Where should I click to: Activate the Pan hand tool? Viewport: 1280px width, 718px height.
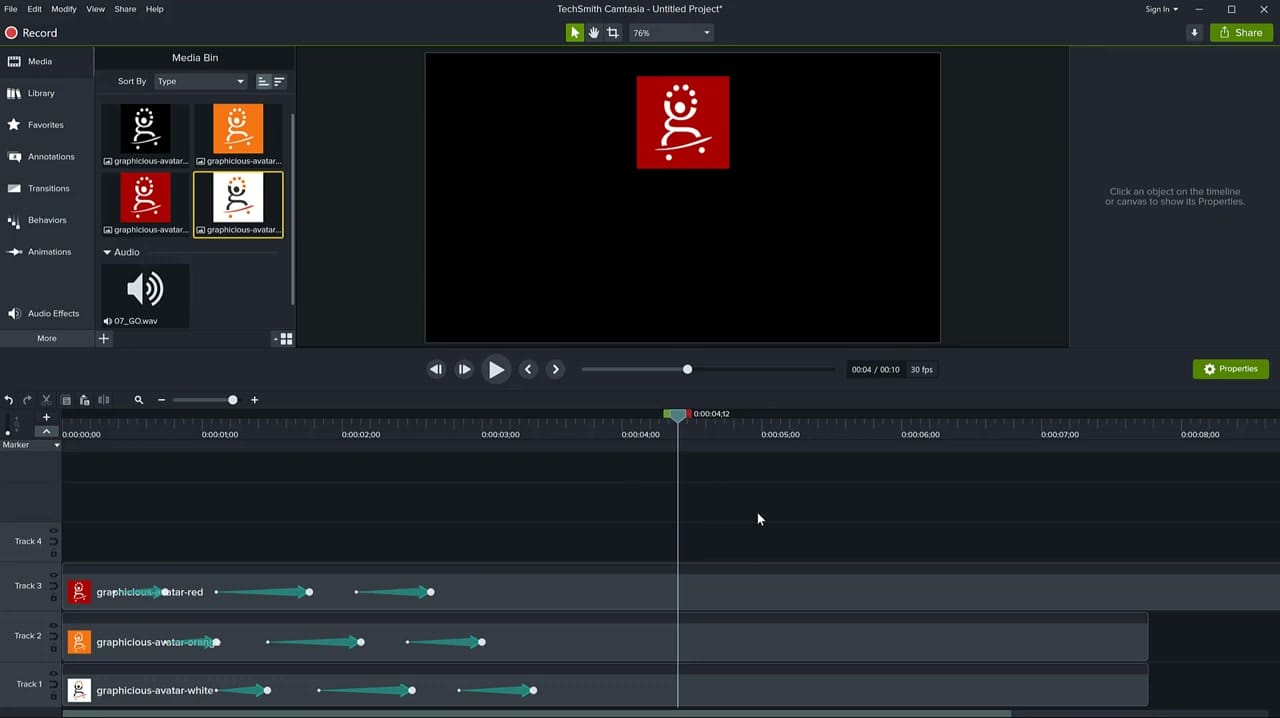593,32
